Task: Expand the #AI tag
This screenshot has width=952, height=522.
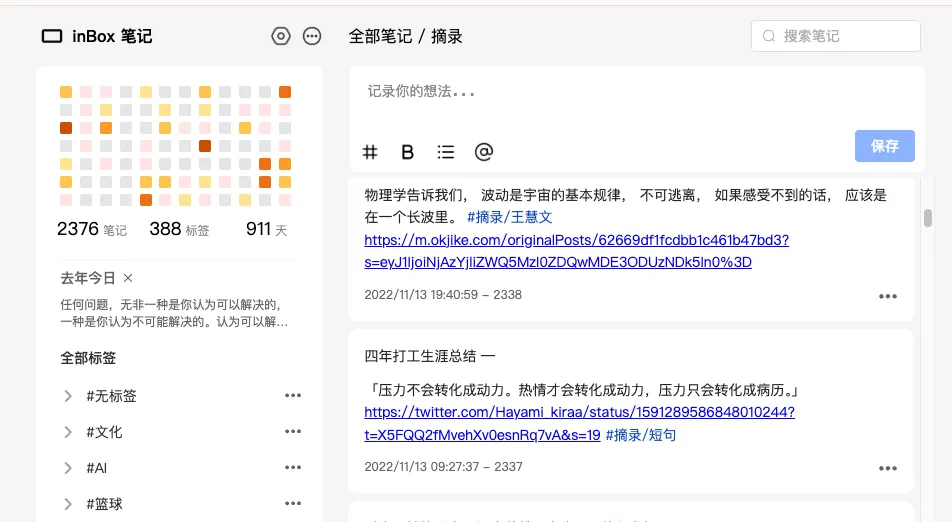Action: (x=68, y=468)
